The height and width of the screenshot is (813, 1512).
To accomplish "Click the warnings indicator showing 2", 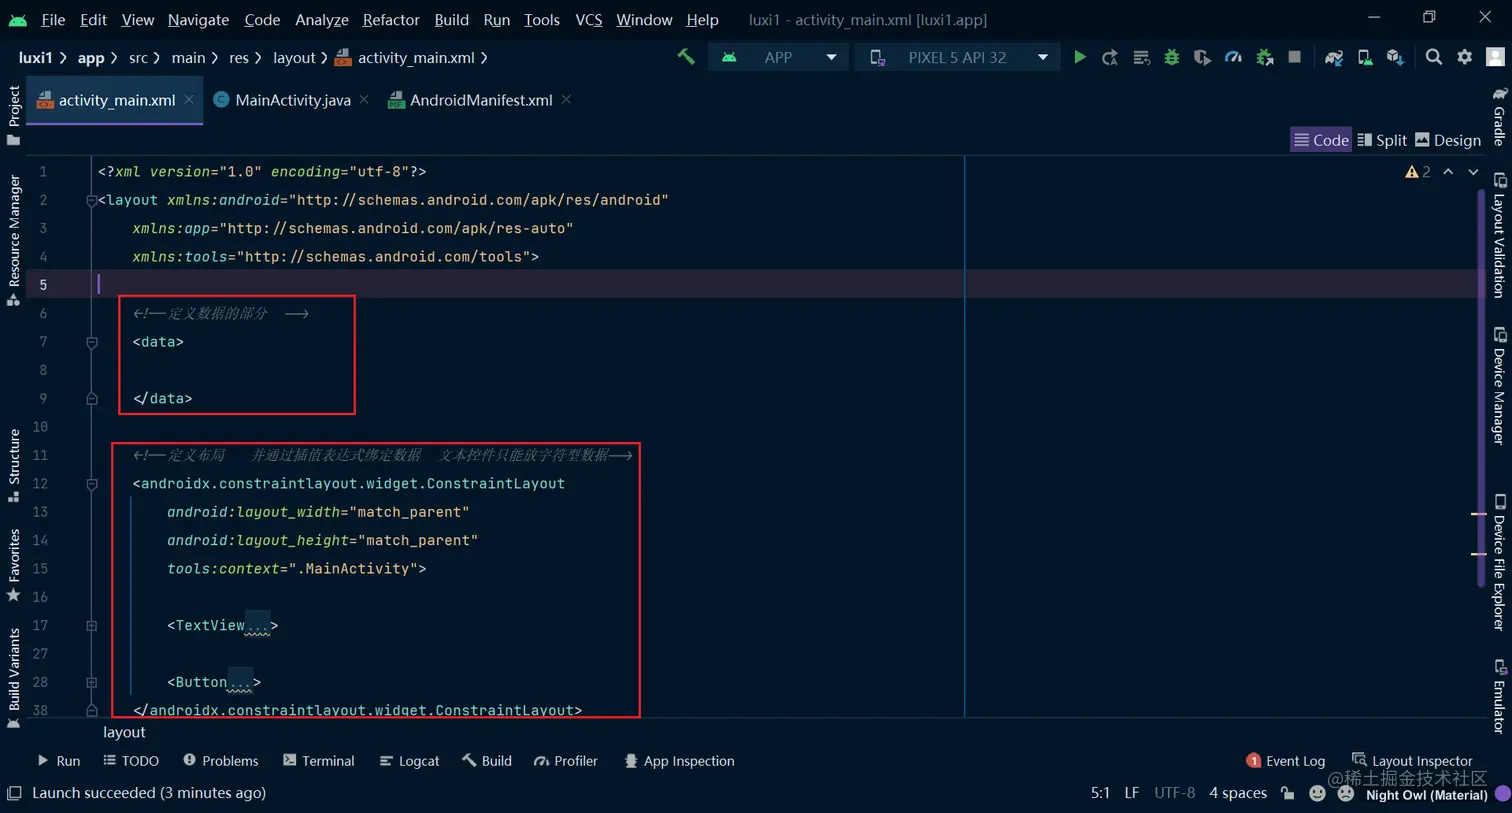I will click(1418, 172).
